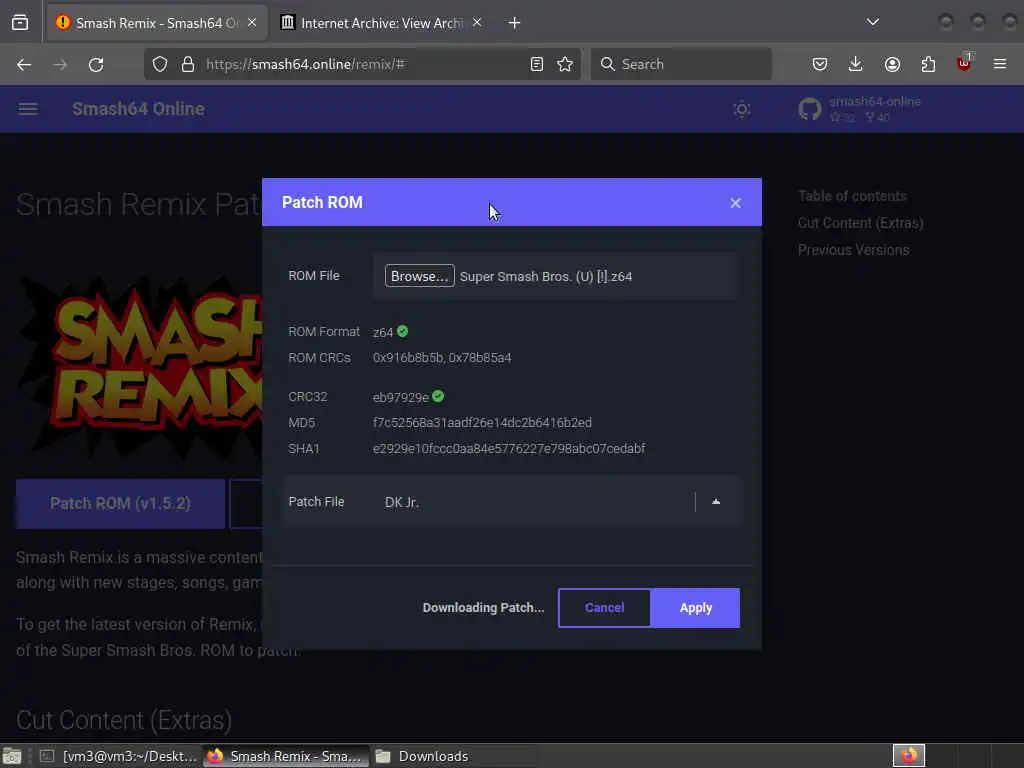The width and height of the screenshot is (1024, 768).
Task: Open the extensions puzzle icon
Action: [x=928, y=64]
